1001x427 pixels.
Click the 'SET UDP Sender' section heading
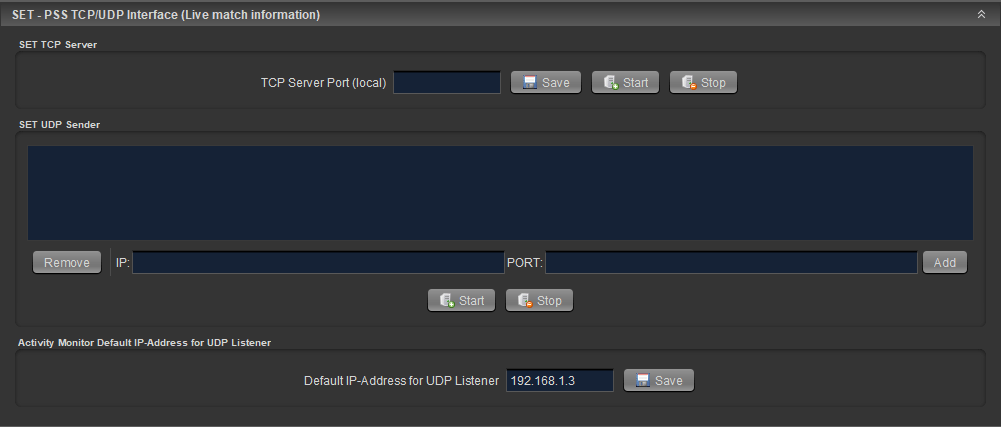(59, 124)
